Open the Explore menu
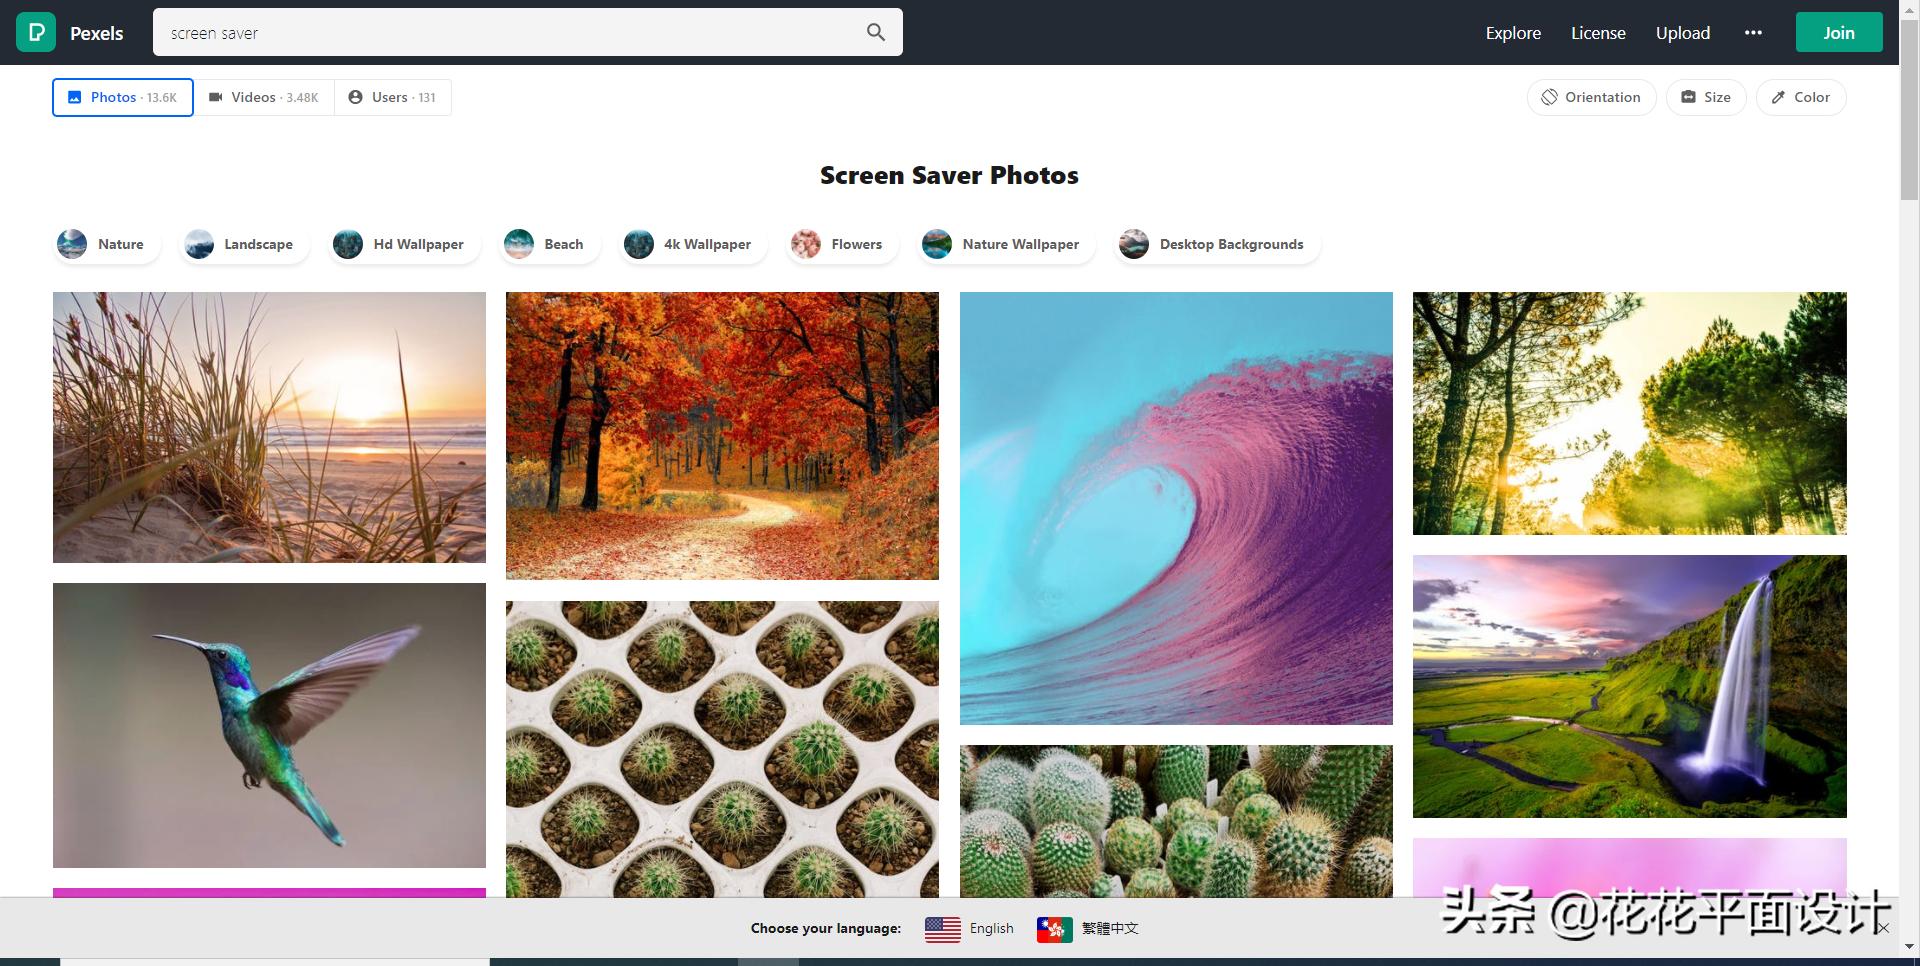This screenshot has height=966, width=1920. pos(1513,33)
